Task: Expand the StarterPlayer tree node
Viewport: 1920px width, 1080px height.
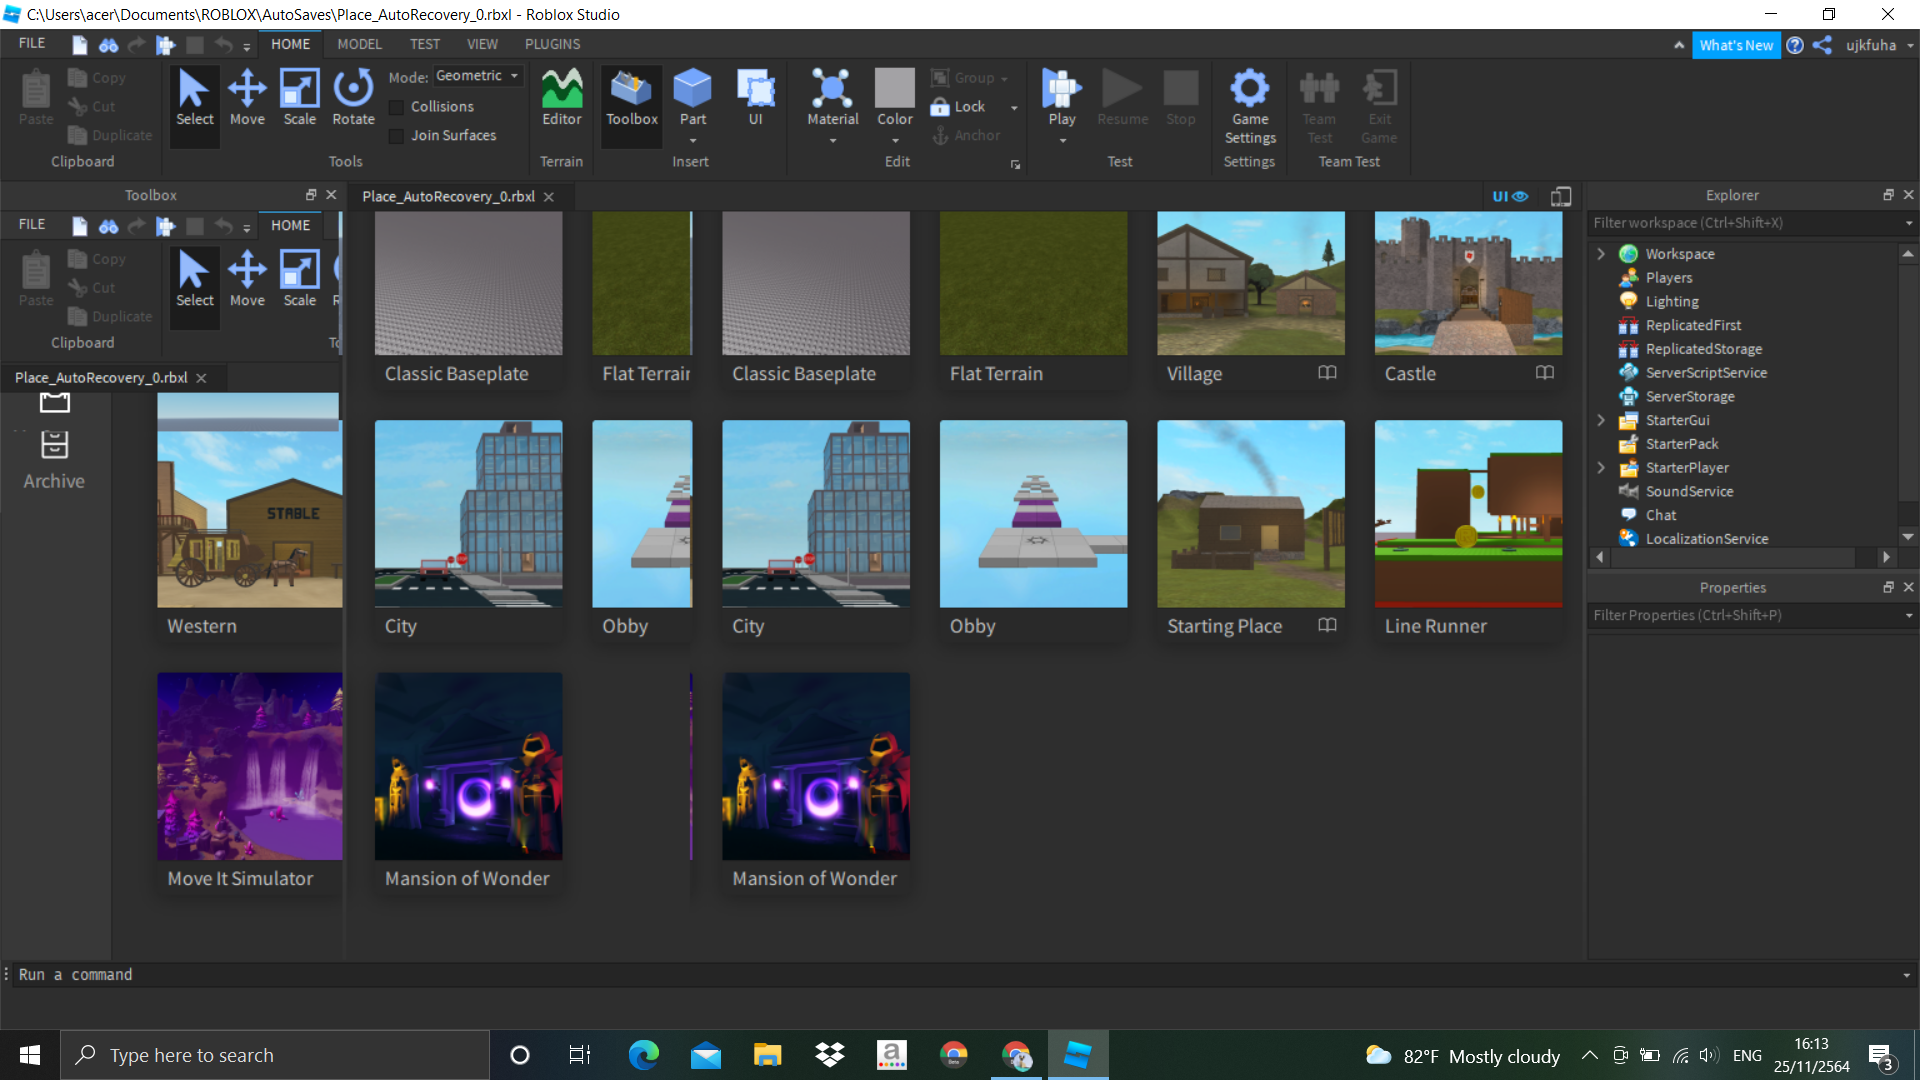Action: [x=1601, y=467]
